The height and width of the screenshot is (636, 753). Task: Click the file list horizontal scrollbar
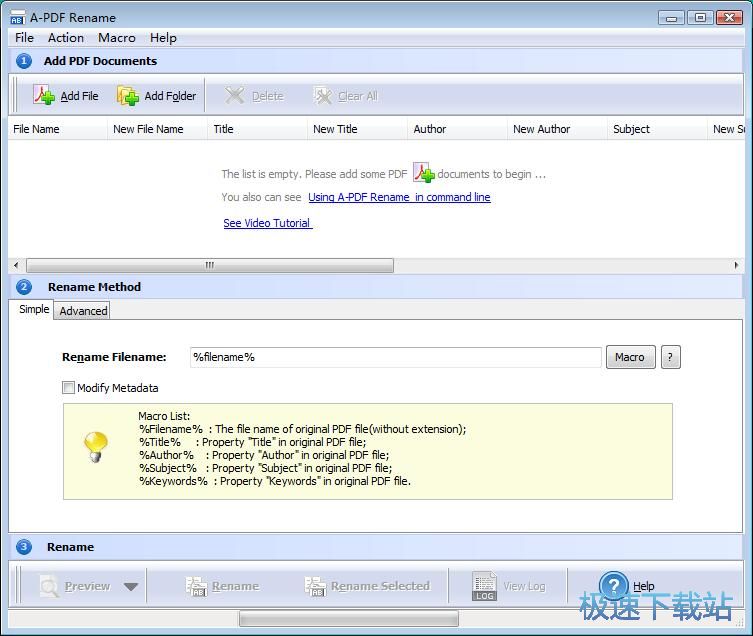209,265
